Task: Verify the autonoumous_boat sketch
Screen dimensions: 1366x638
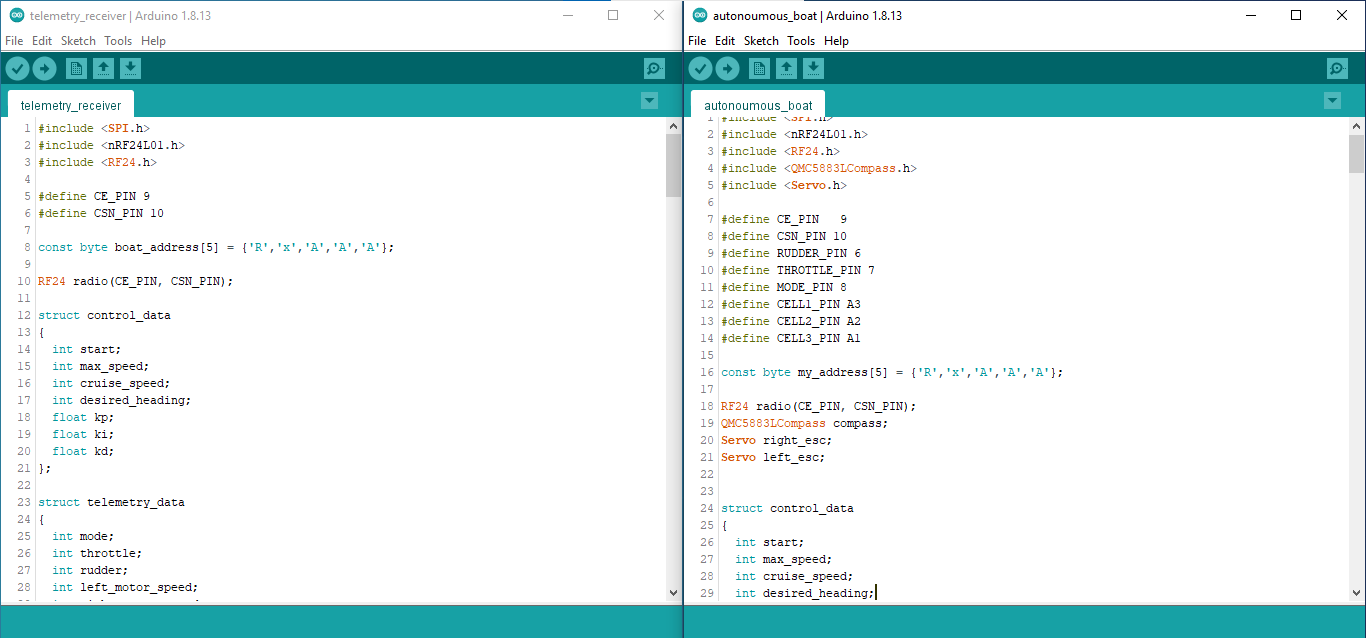Action: [x=701, y=68]
